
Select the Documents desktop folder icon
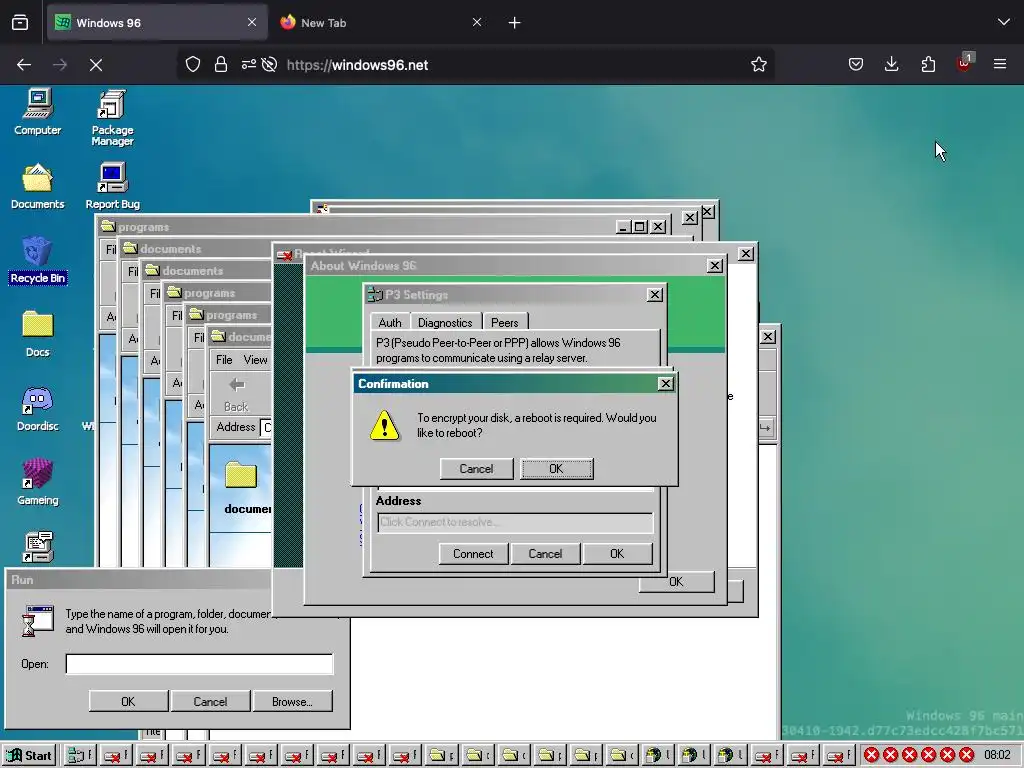click(x=37, y=186)
